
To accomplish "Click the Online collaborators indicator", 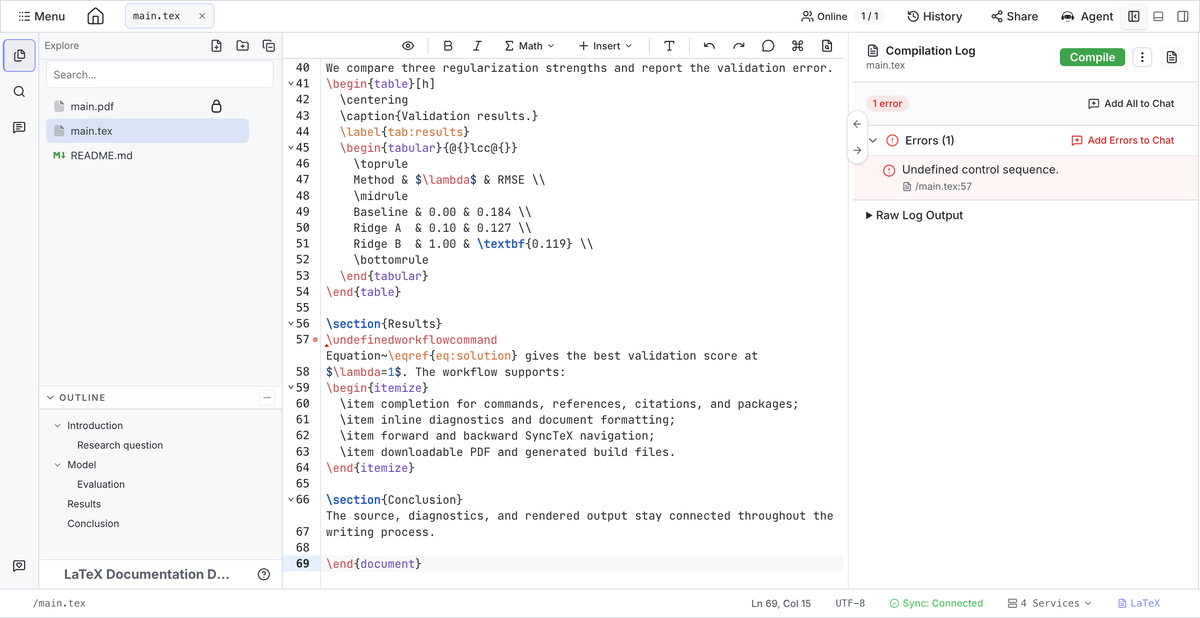I will click(824, 16).
